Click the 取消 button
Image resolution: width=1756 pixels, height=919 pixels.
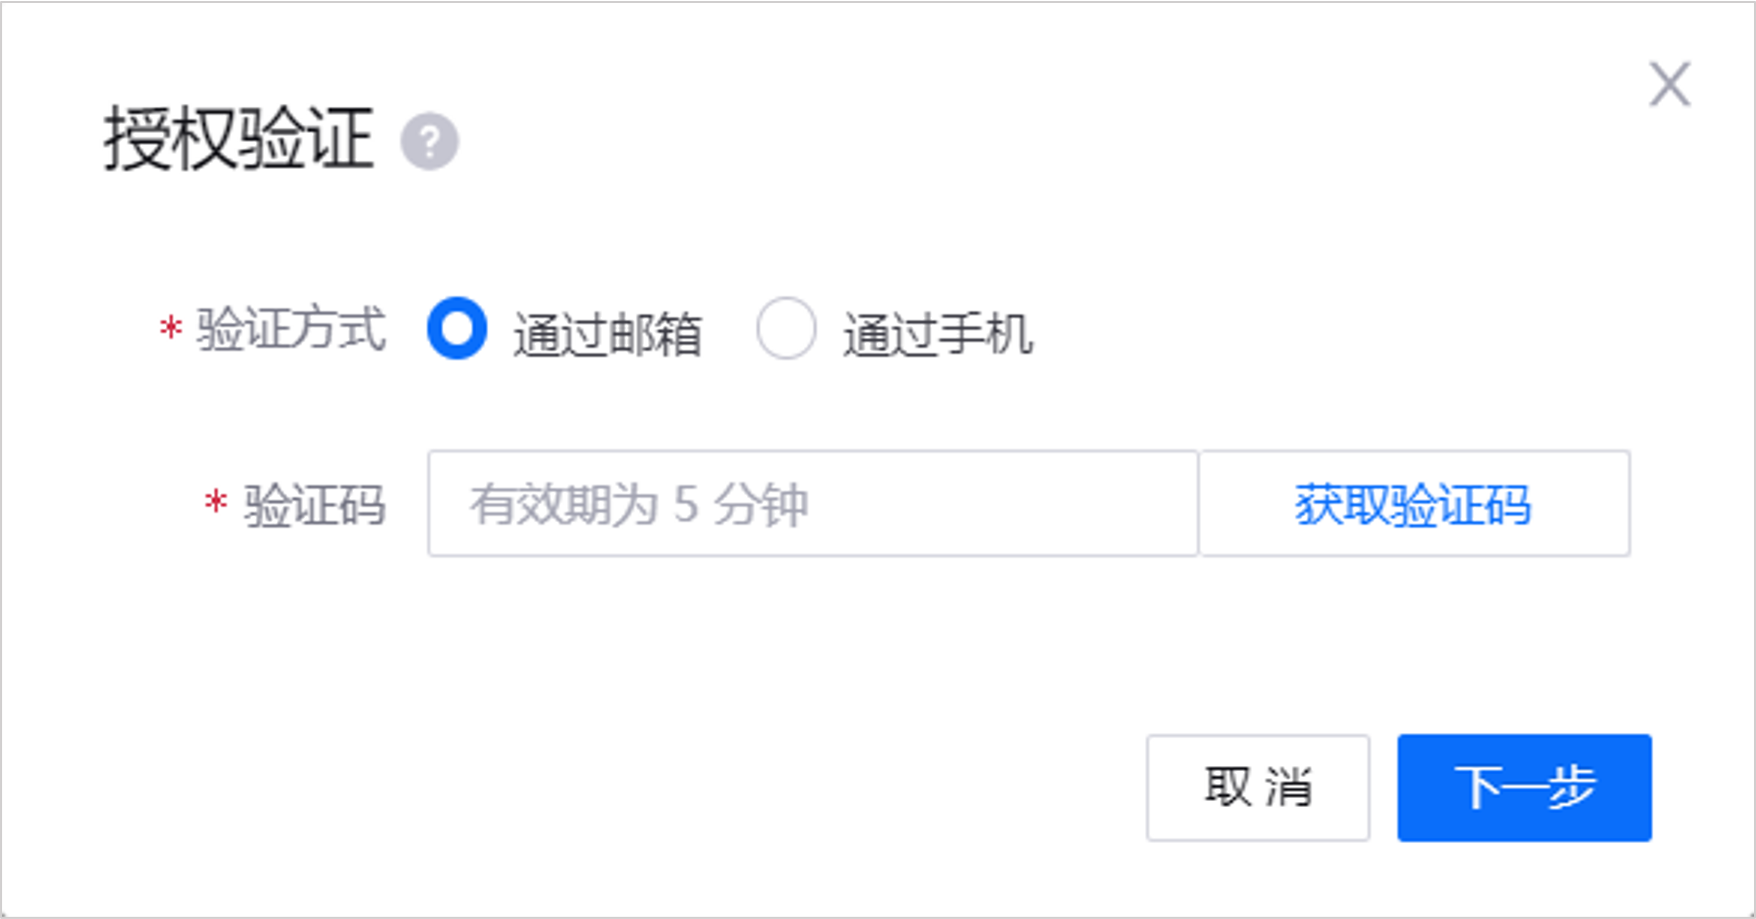[1257, 788]
